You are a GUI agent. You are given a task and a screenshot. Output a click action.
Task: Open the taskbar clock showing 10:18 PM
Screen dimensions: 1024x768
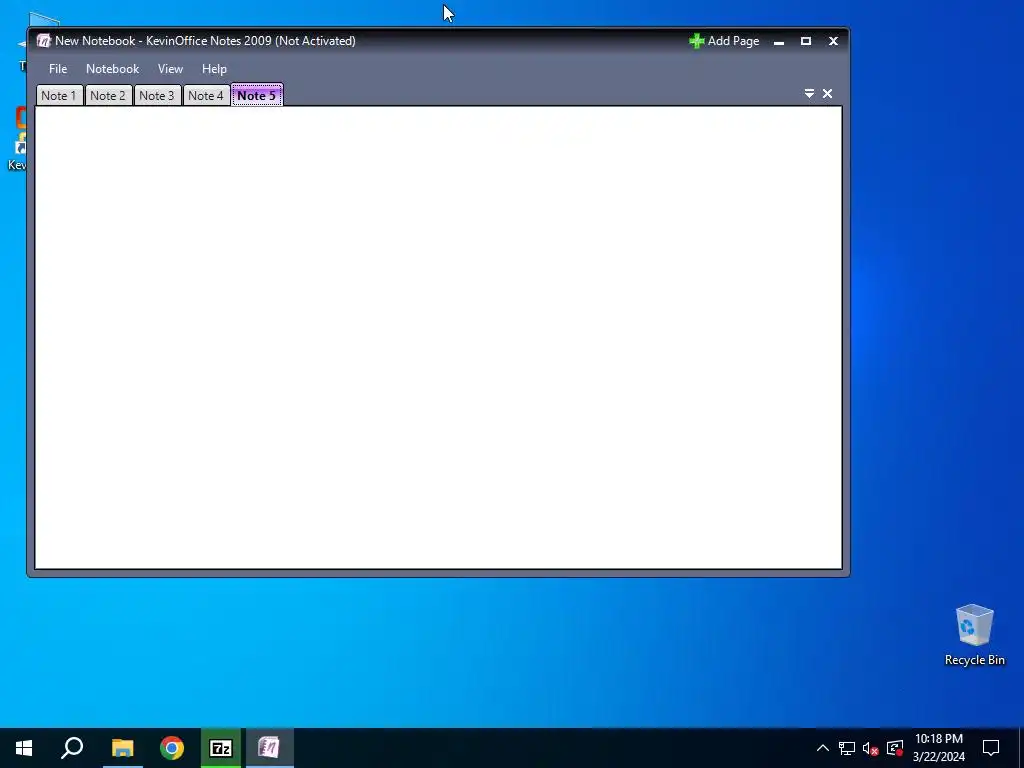pyautogui.click(x=938, y=748)
